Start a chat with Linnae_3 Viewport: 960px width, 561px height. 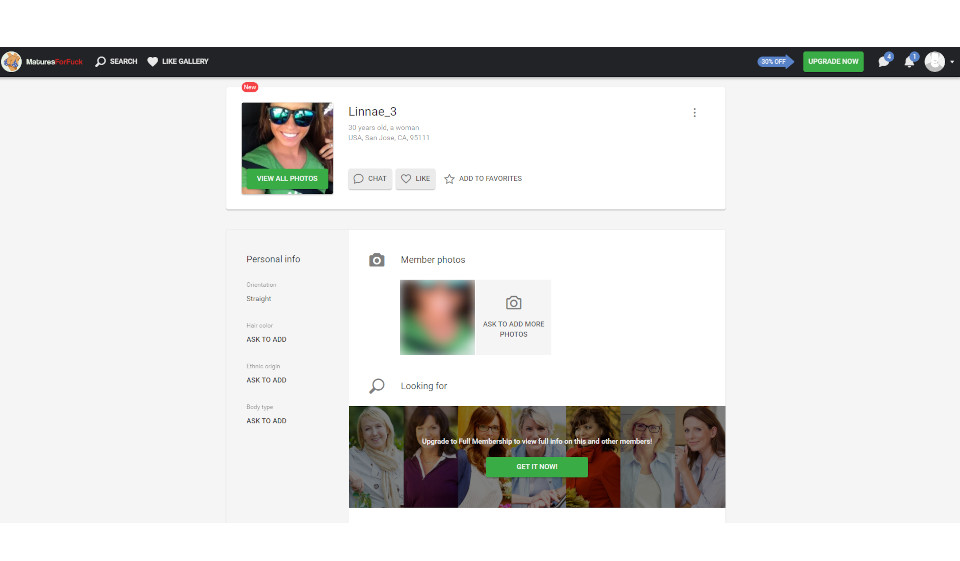pos(369,179)
